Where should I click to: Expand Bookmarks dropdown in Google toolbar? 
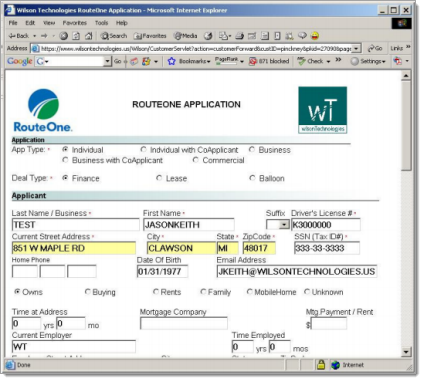[x=208, y=61]
